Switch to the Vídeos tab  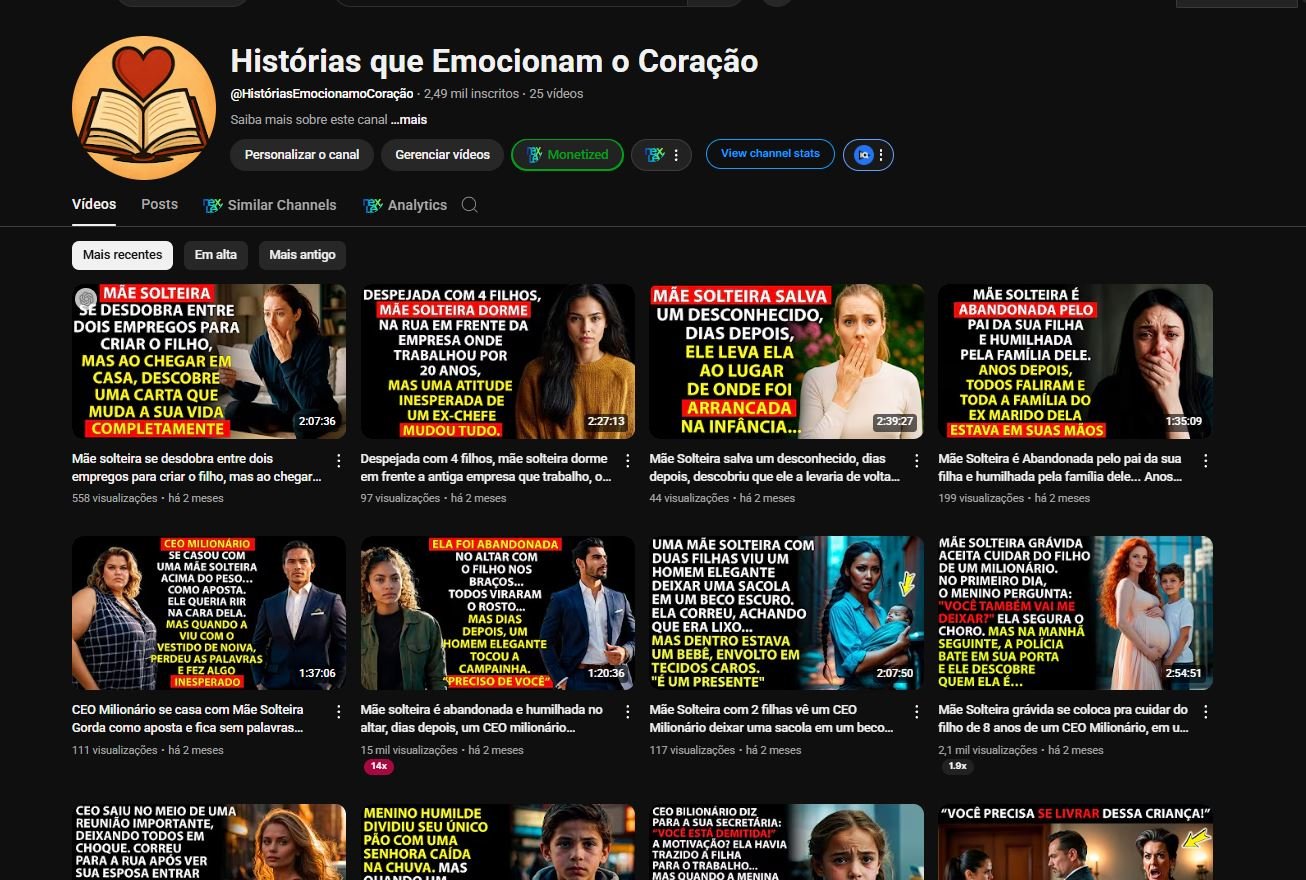click(x=94, y=204)
